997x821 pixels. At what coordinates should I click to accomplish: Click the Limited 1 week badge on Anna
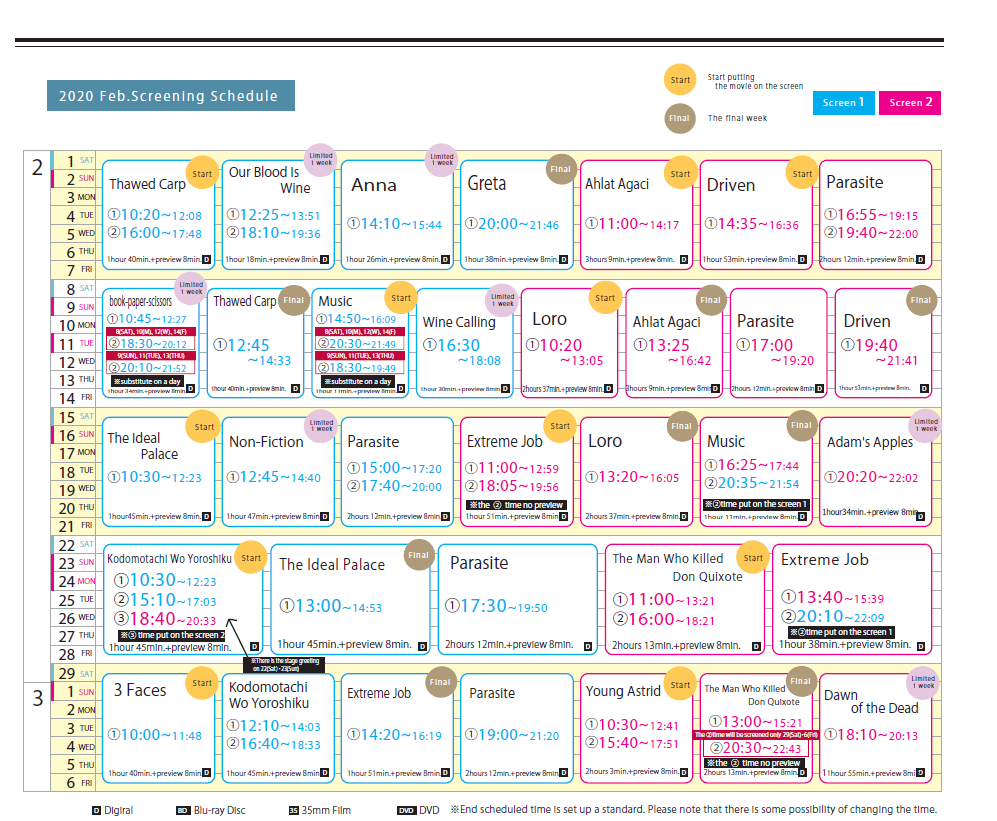[441, 159]
